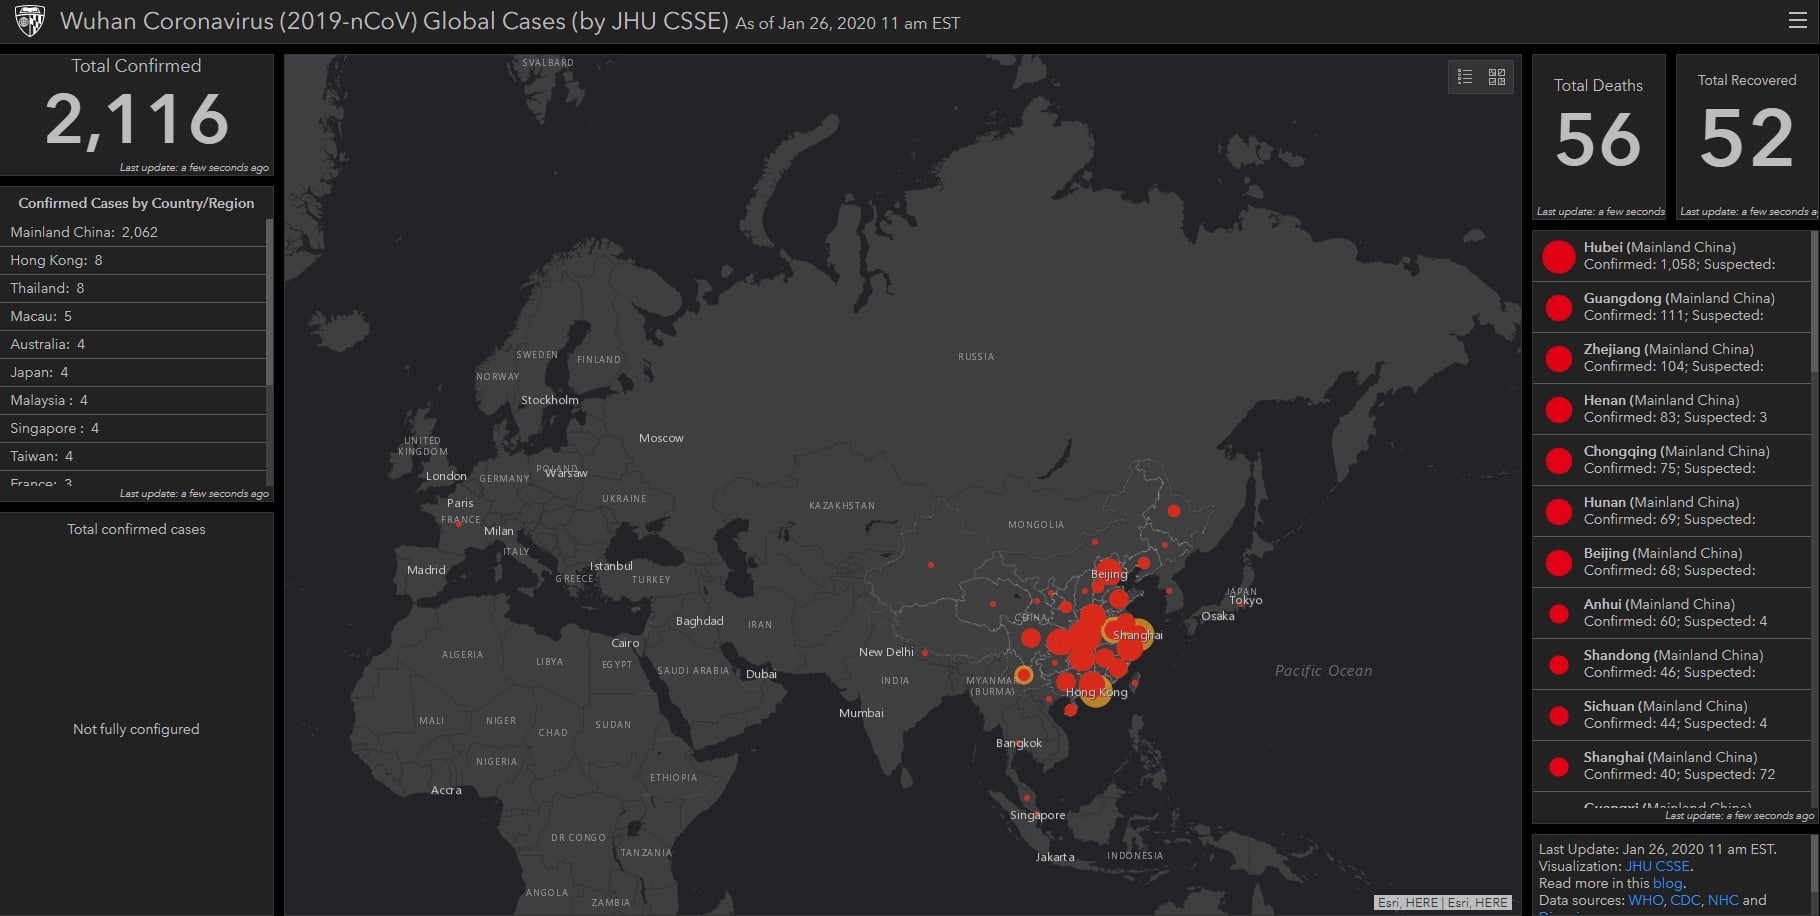Select Mainland China: 2,062 row
1820x916 pixels.
click(x=133, y=232)
